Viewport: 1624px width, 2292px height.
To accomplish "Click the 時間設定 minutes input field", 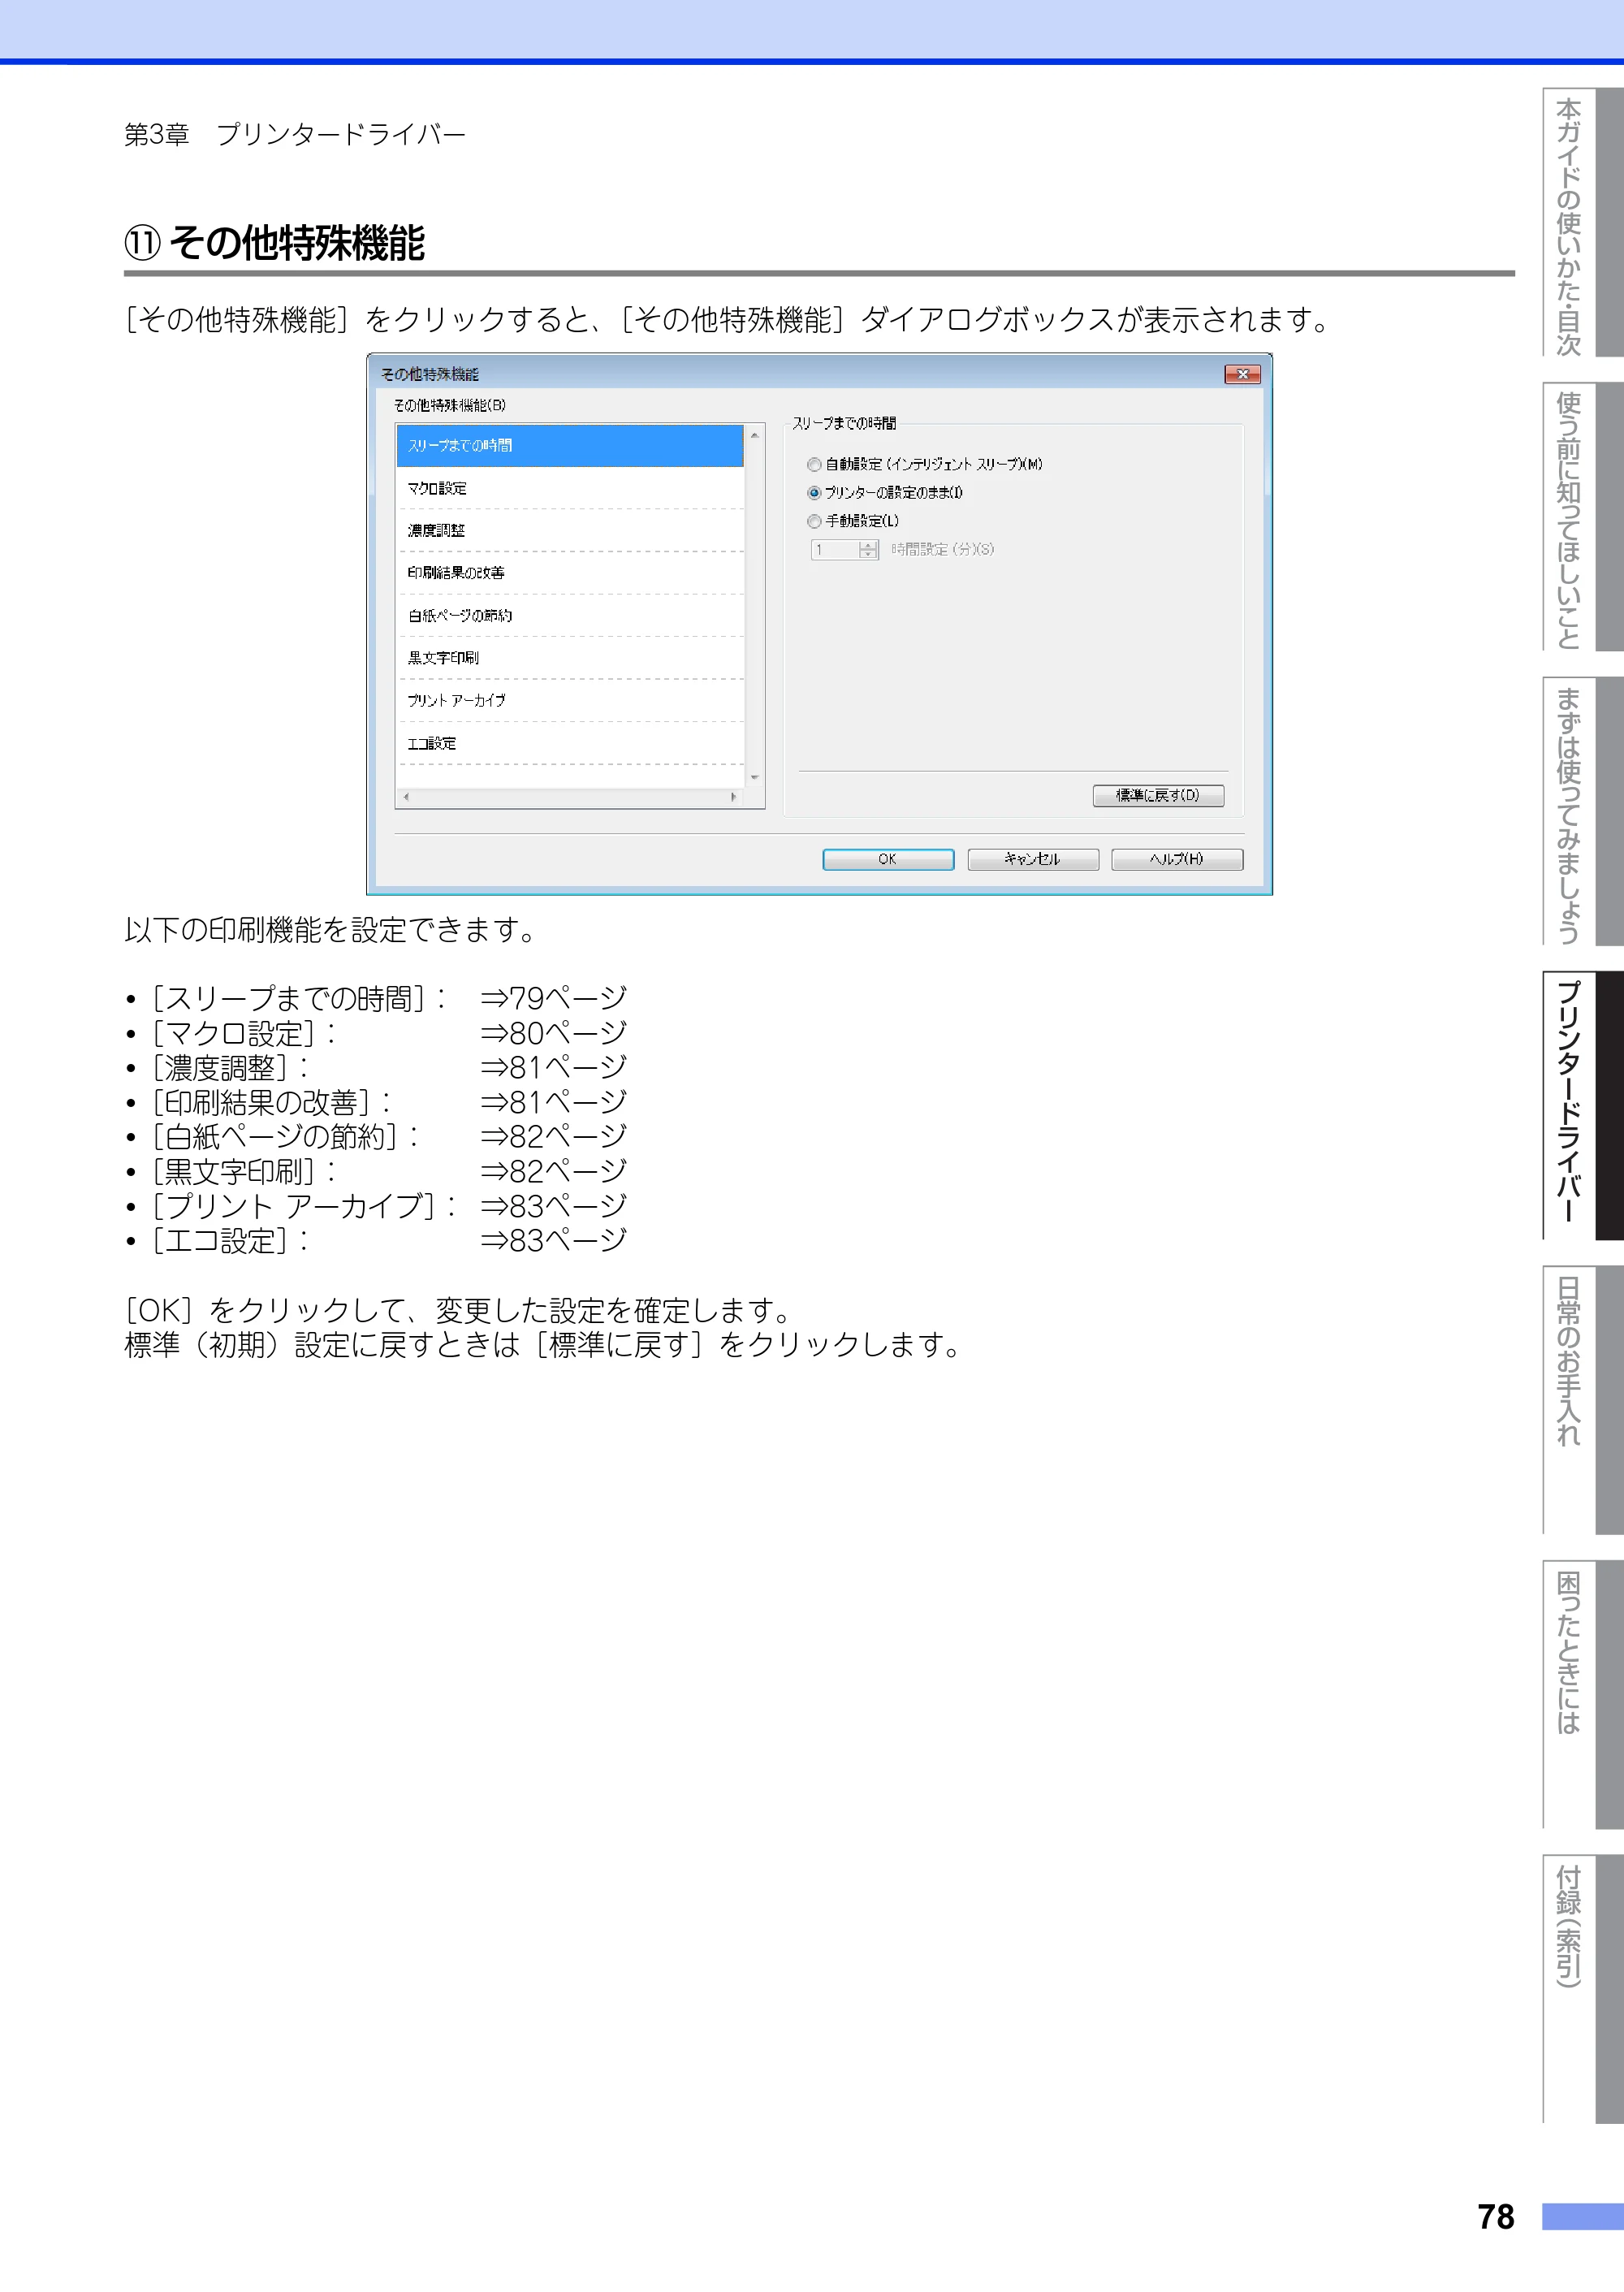I will click(x=835, y=550).
